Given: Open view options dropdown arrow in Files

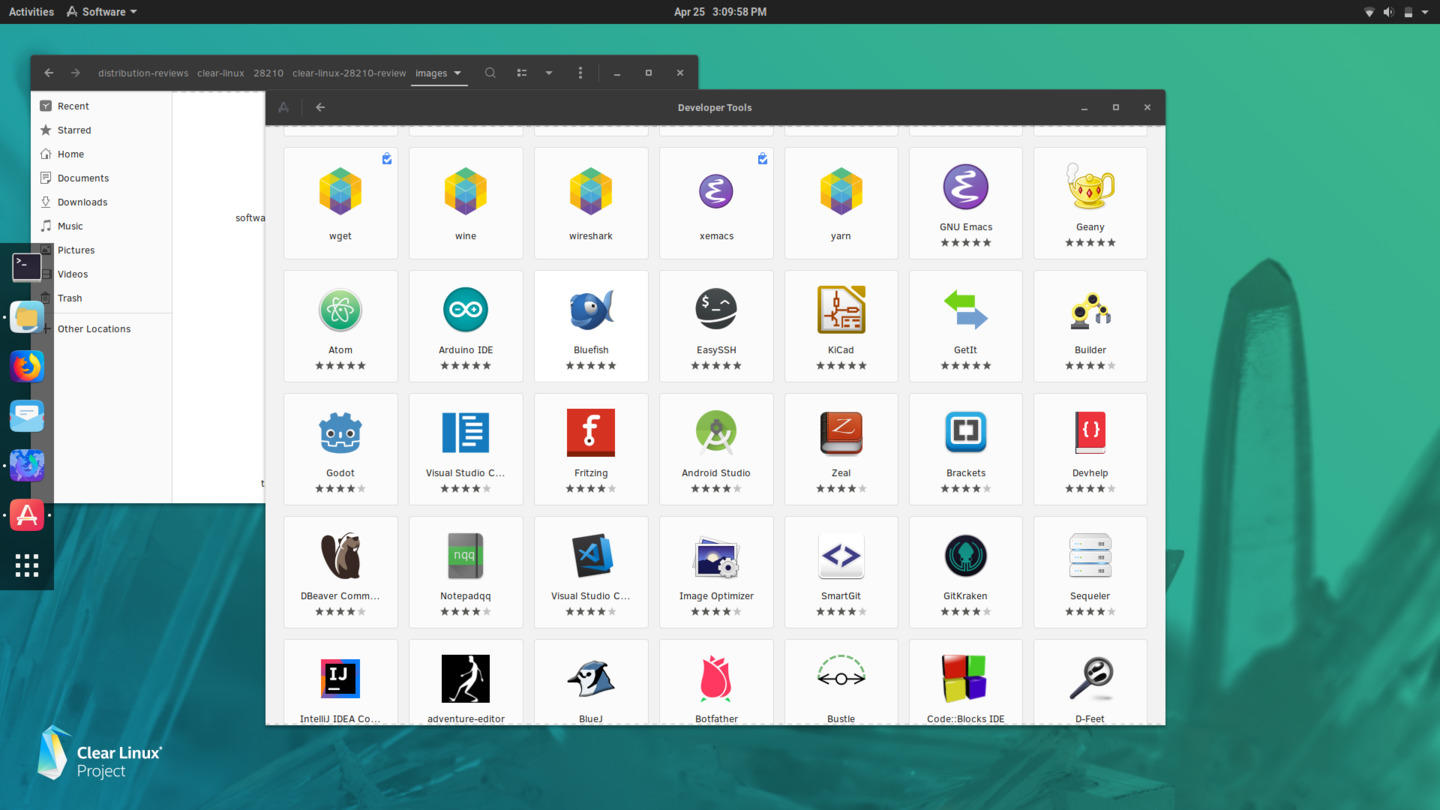Looking at the screenshot, I should (x=549, y=73).
